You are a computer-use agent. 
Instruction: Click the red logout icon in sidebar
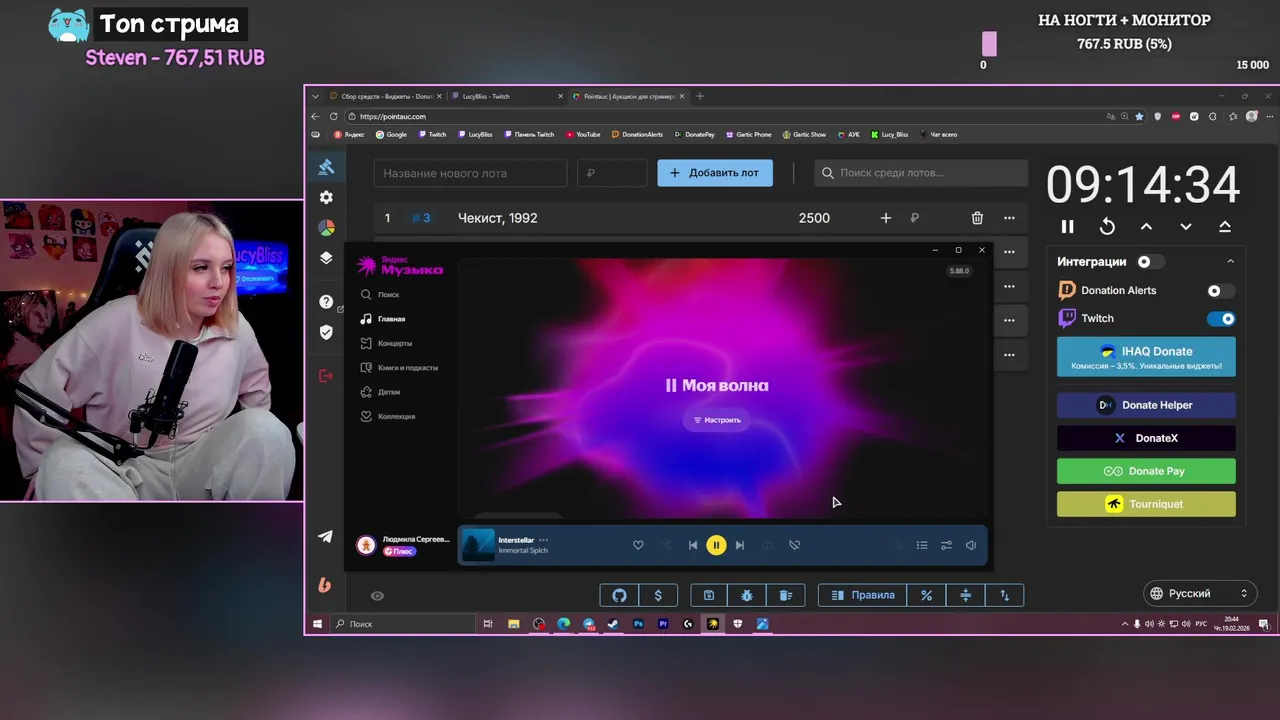[x=326, y=376]
